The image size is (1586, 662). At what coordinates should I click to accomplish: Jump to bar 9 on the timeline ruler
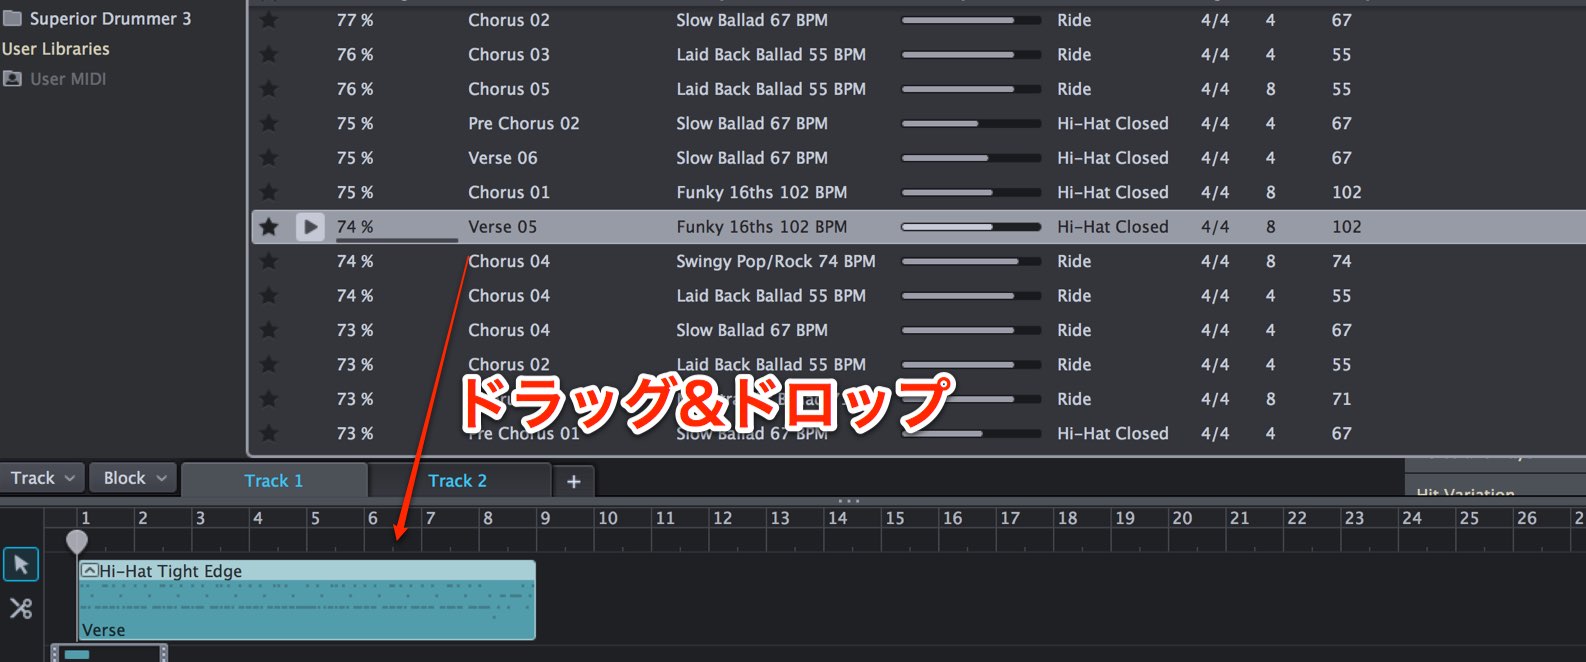click(545, 518)
